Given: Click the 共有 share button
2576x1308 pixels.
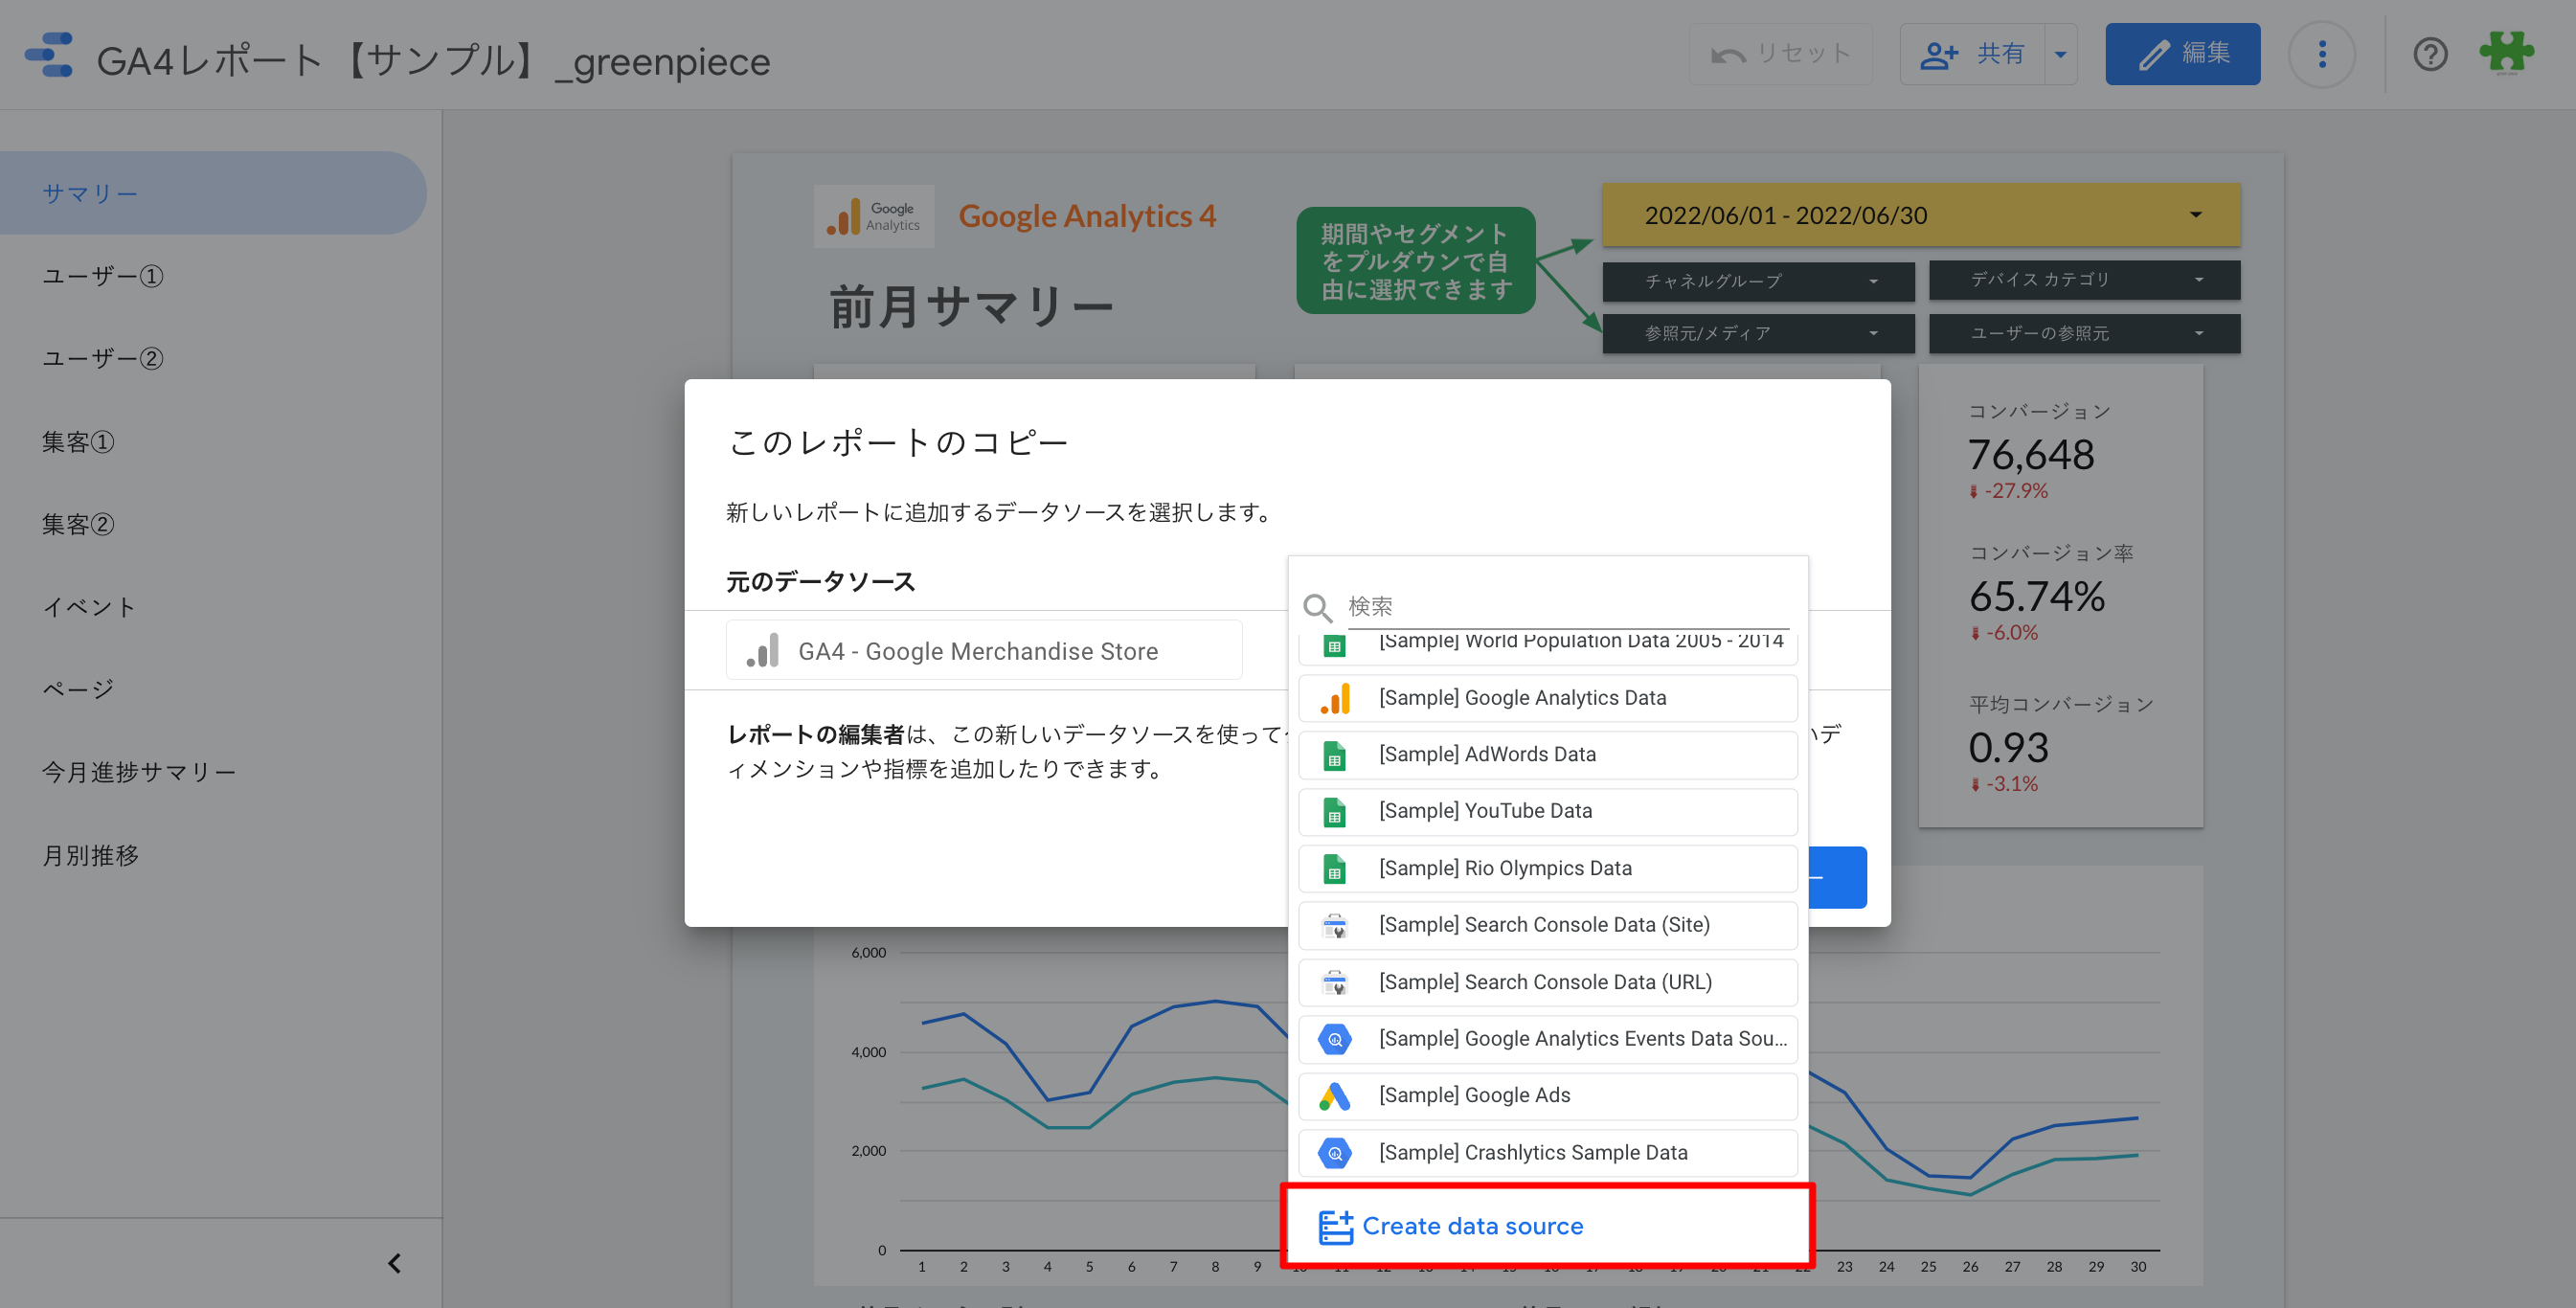Looking at the screenshot, I should point(1972,54).
